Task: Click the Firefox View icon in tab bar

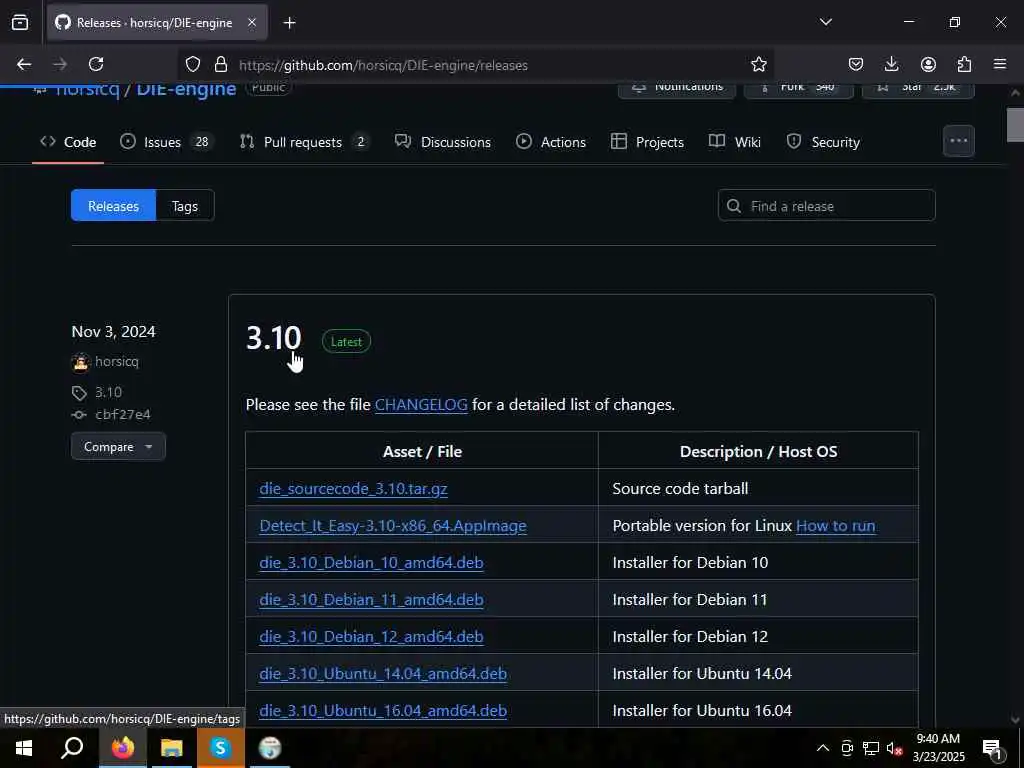Action: (20, 23)
